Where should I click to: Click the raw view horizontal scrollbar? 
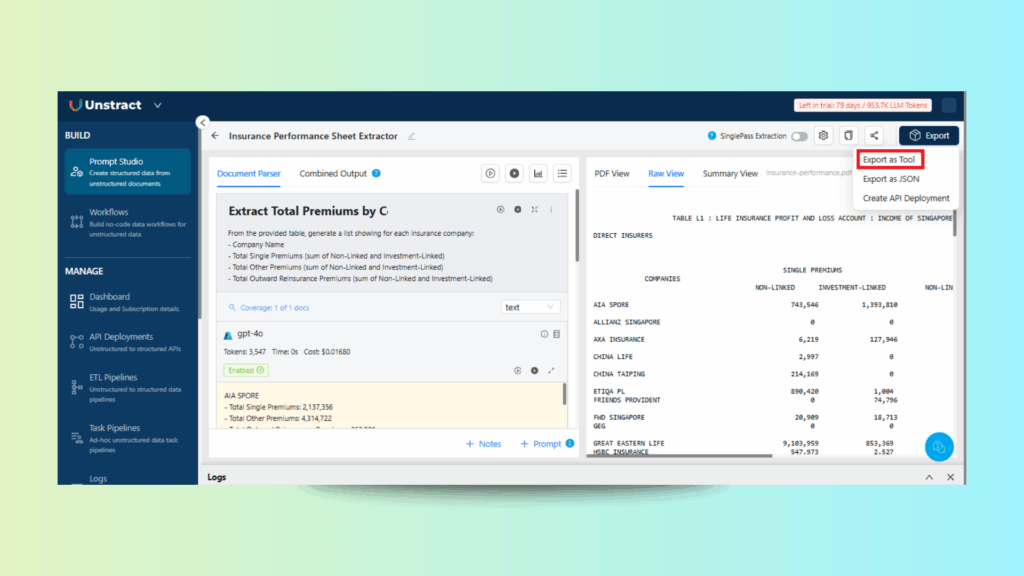680,457
